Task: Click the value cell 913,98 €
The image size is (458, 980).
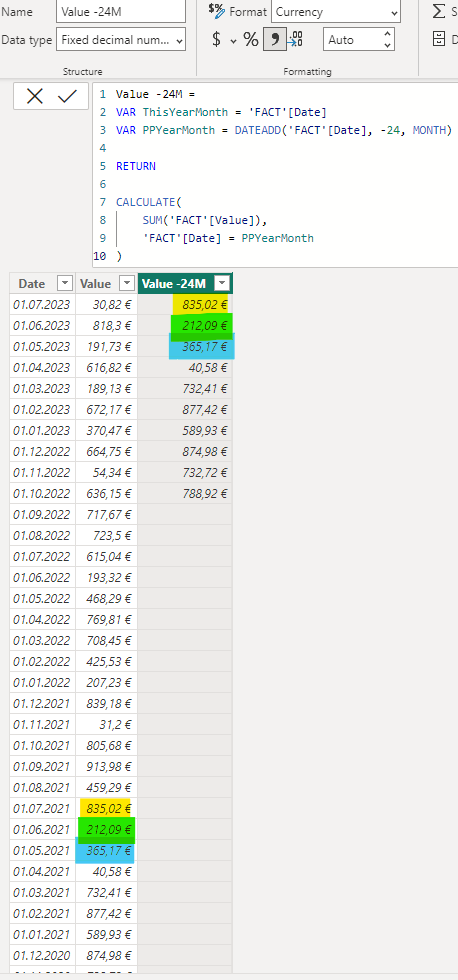Action: click(x=107, y=766)
